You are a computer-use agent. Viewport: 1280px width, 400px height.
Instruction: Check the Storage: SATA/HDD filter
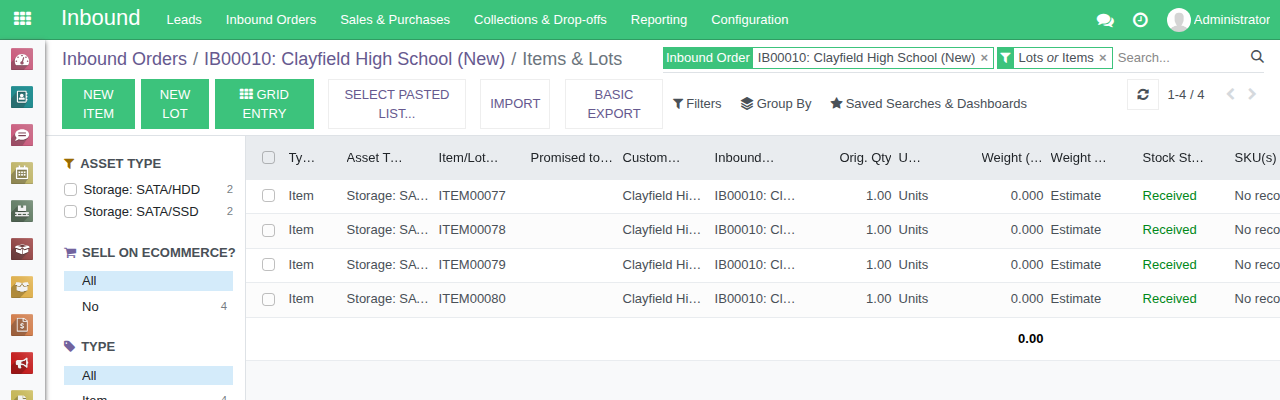coord(70,189)
